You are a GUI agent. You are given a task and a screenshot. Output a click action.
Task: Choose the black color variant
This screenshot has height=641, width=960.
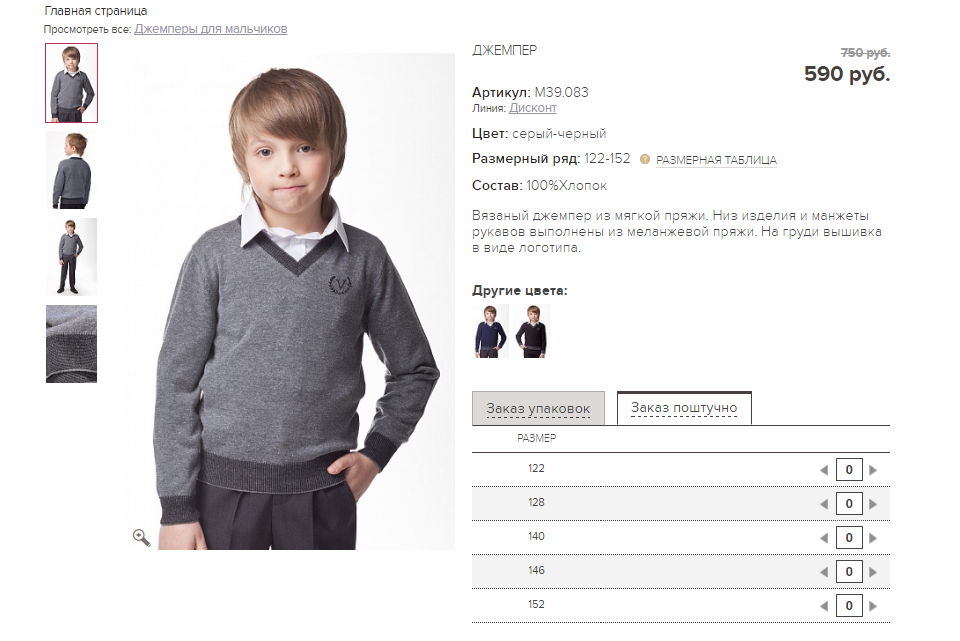pos(532,331)
